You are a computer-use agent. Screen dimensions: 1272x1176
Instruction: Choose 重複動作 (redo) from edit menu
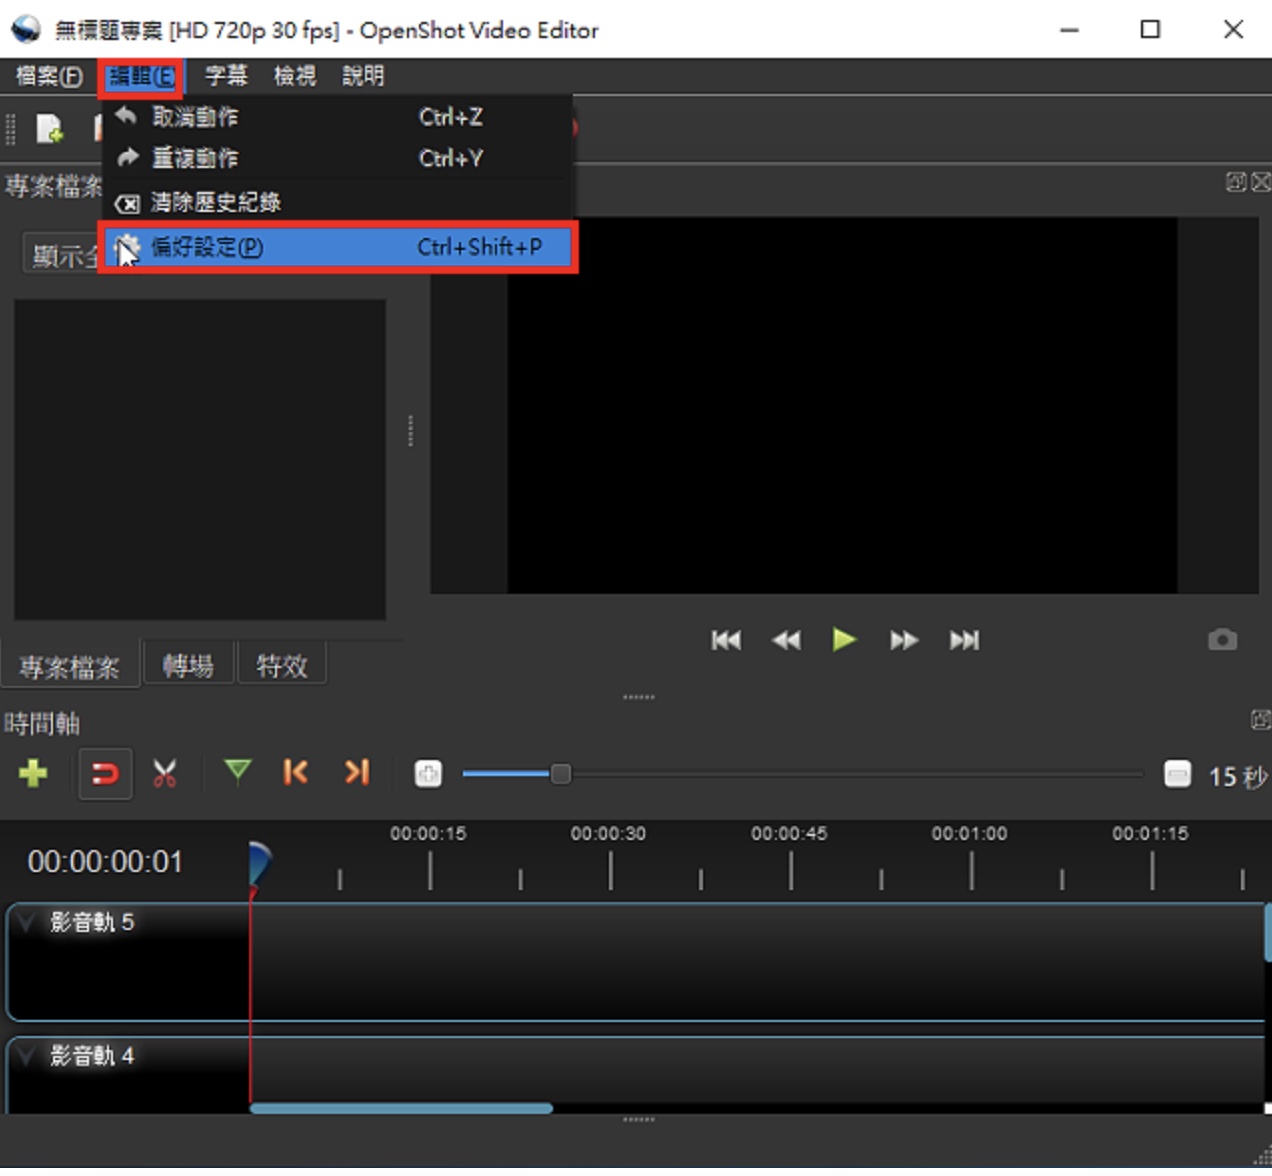[338, 158]
